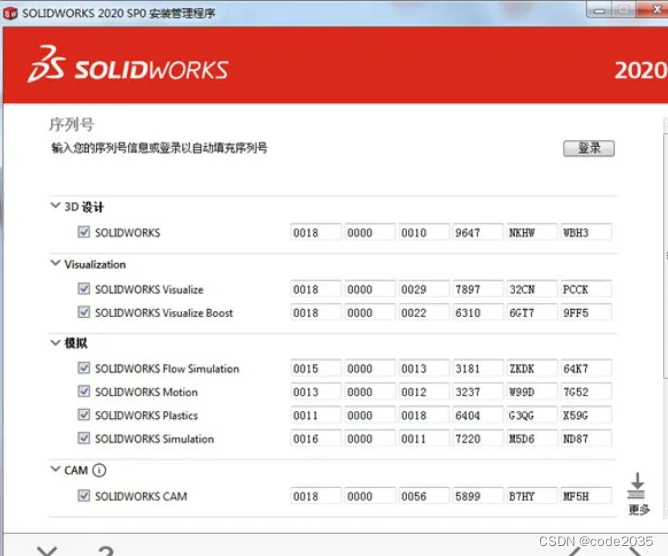Click CAM serial field B7HY
The width and height of the screenshot is (668, 556).
tap(532, 496)
